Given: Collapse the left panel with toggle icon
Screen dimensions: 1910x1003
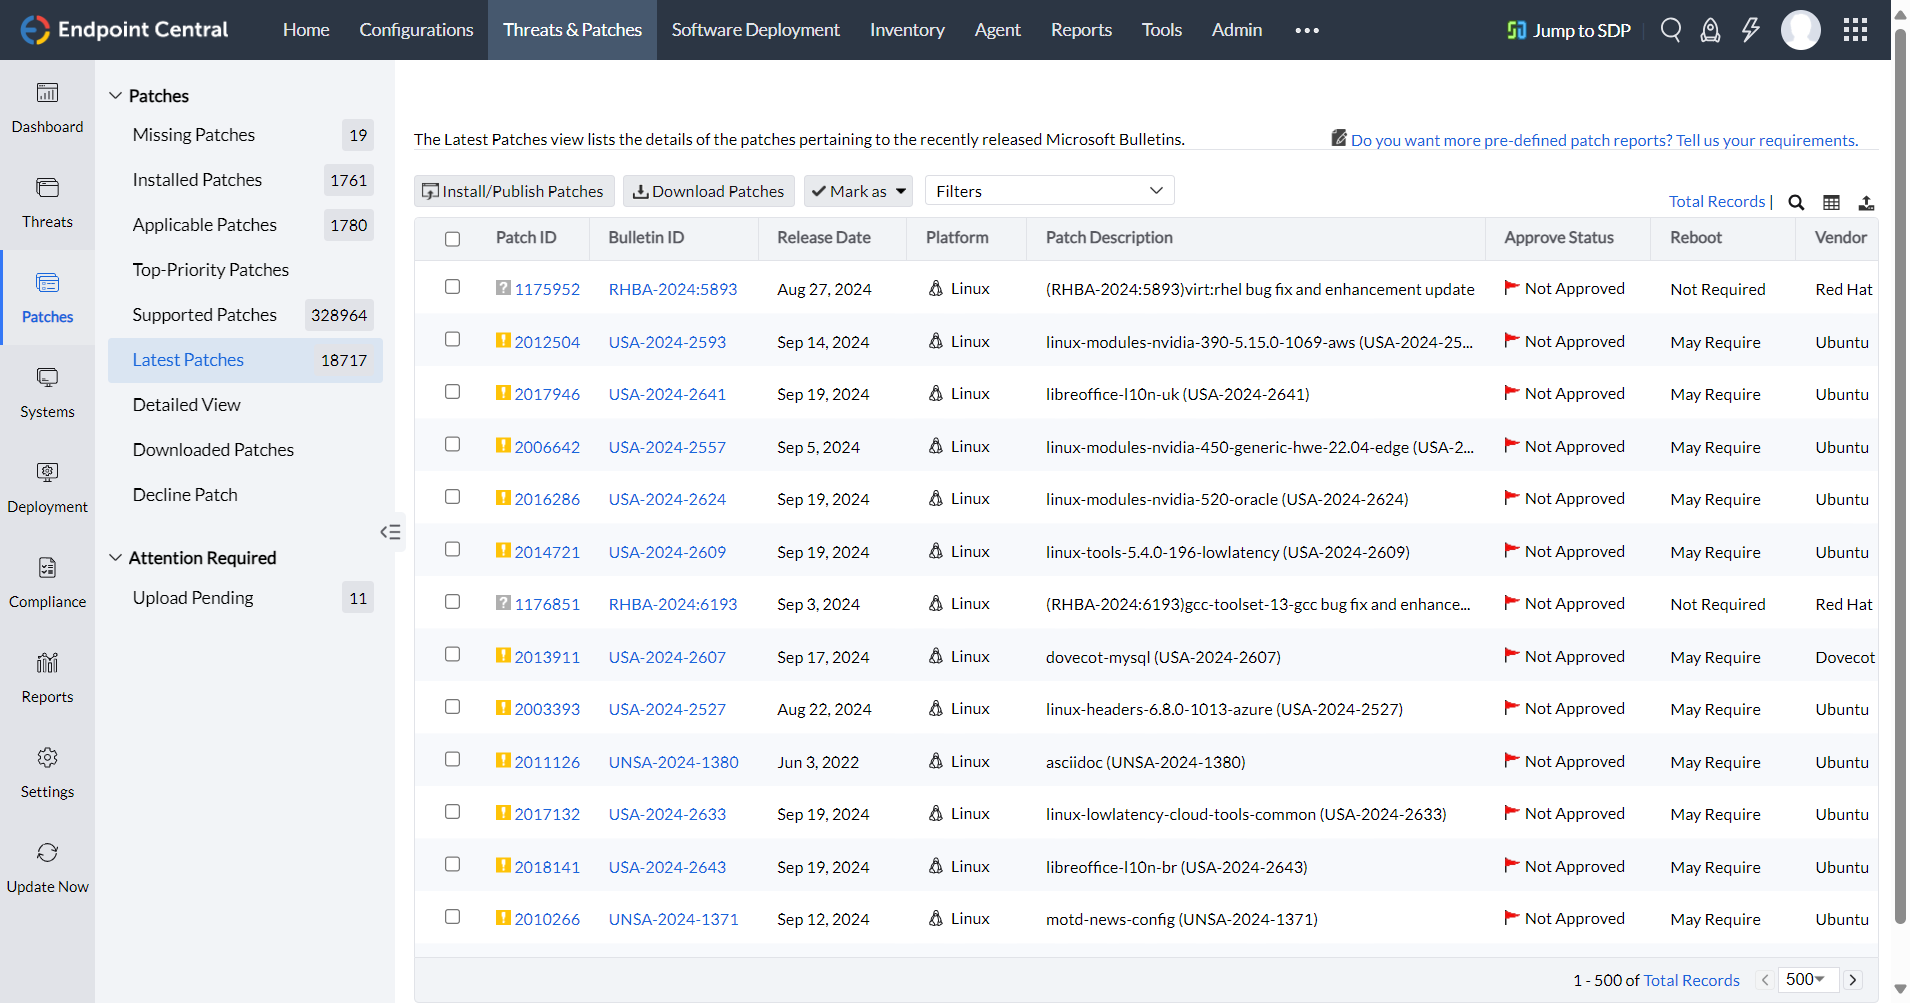Looking at the screenshot, I should point(390,532).
